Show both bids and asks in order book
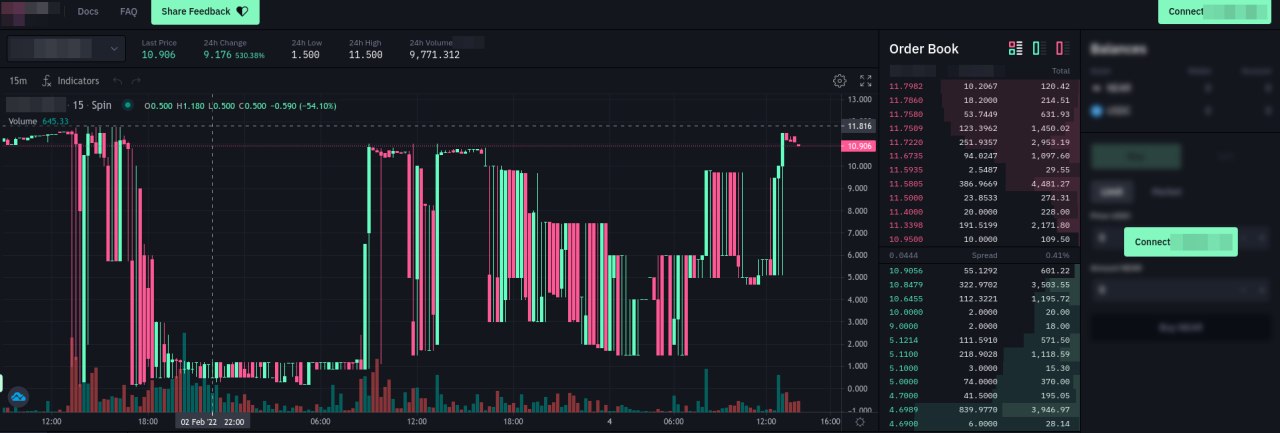Image resolution: width=1280 pixels, height=433 pixels. 1015,48
